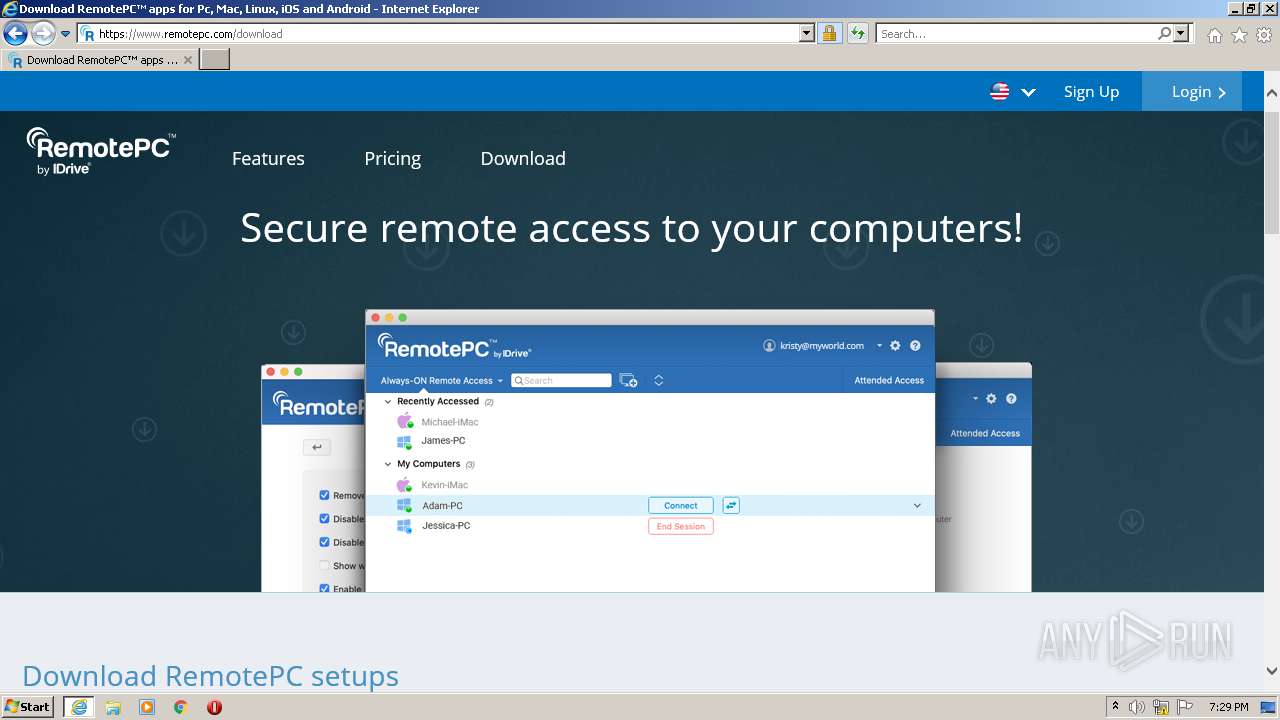Click the Search field in RemotePC app window
The height and width of the screenshot is (720, 1280).
click(561, 380)
